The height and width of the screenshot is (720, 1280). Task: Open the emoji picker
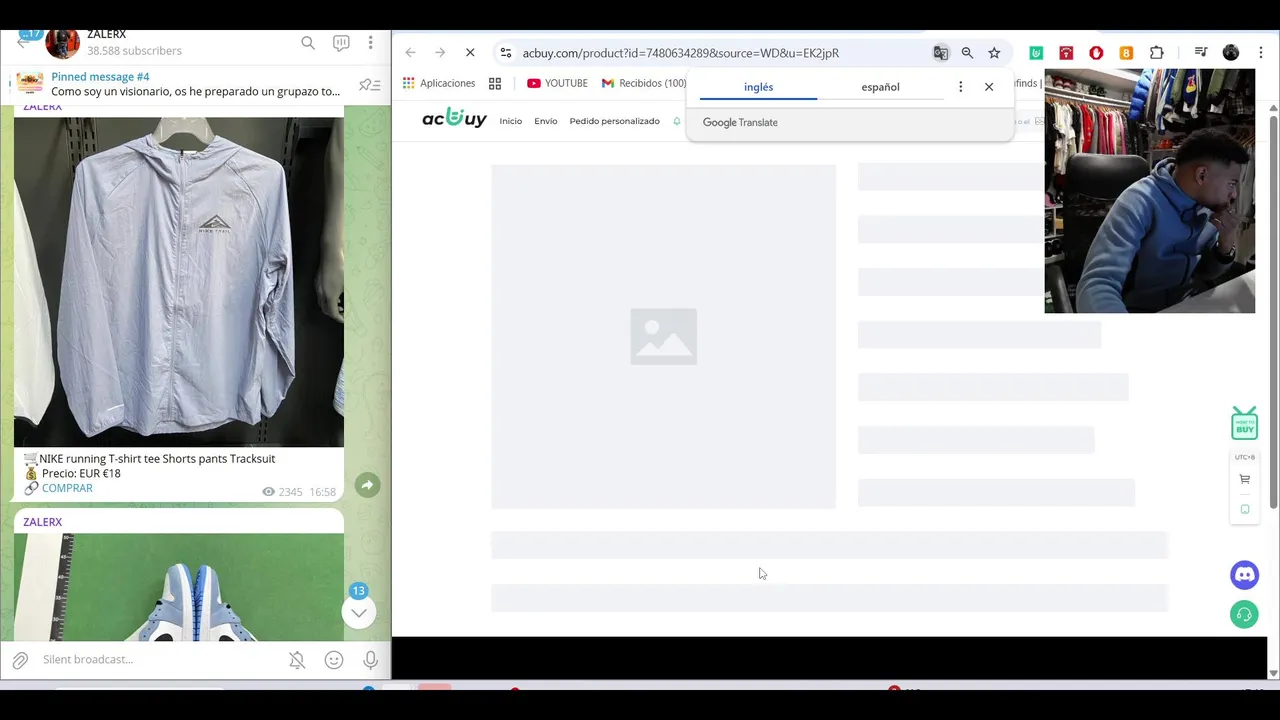coord(334,660)
